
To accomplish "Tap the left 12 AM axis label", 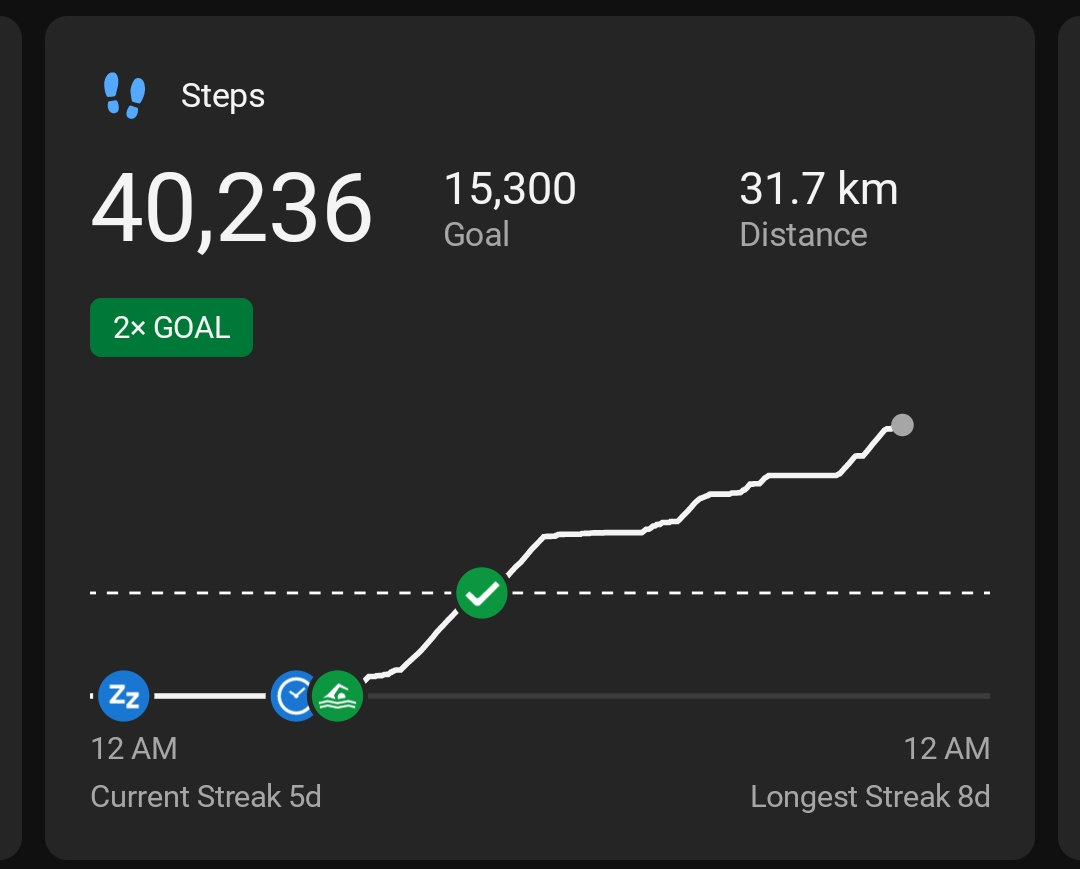I will (134, 748).
